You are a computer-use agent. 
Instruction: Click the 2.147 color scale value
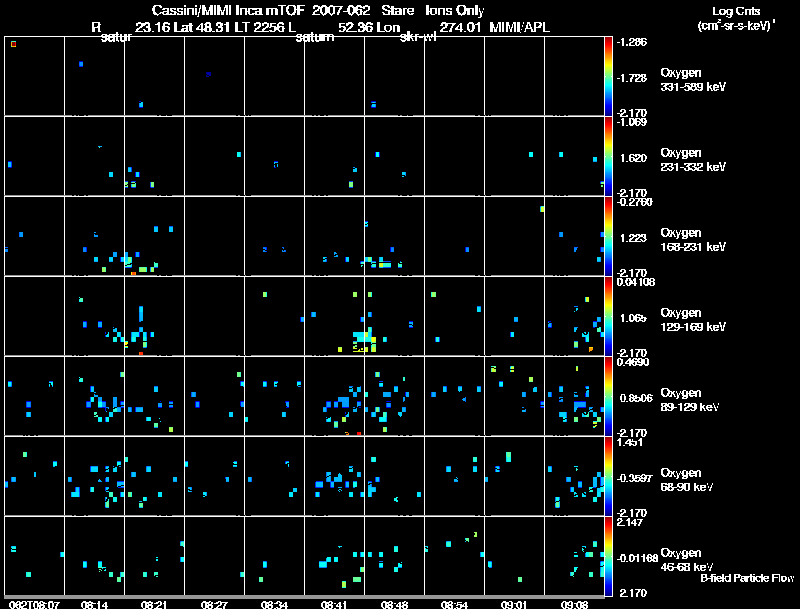[630, 522]
